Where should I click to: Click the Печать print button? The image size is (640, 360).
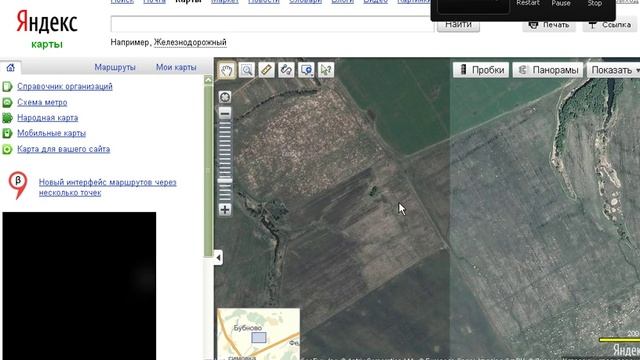tap(549, 25)
